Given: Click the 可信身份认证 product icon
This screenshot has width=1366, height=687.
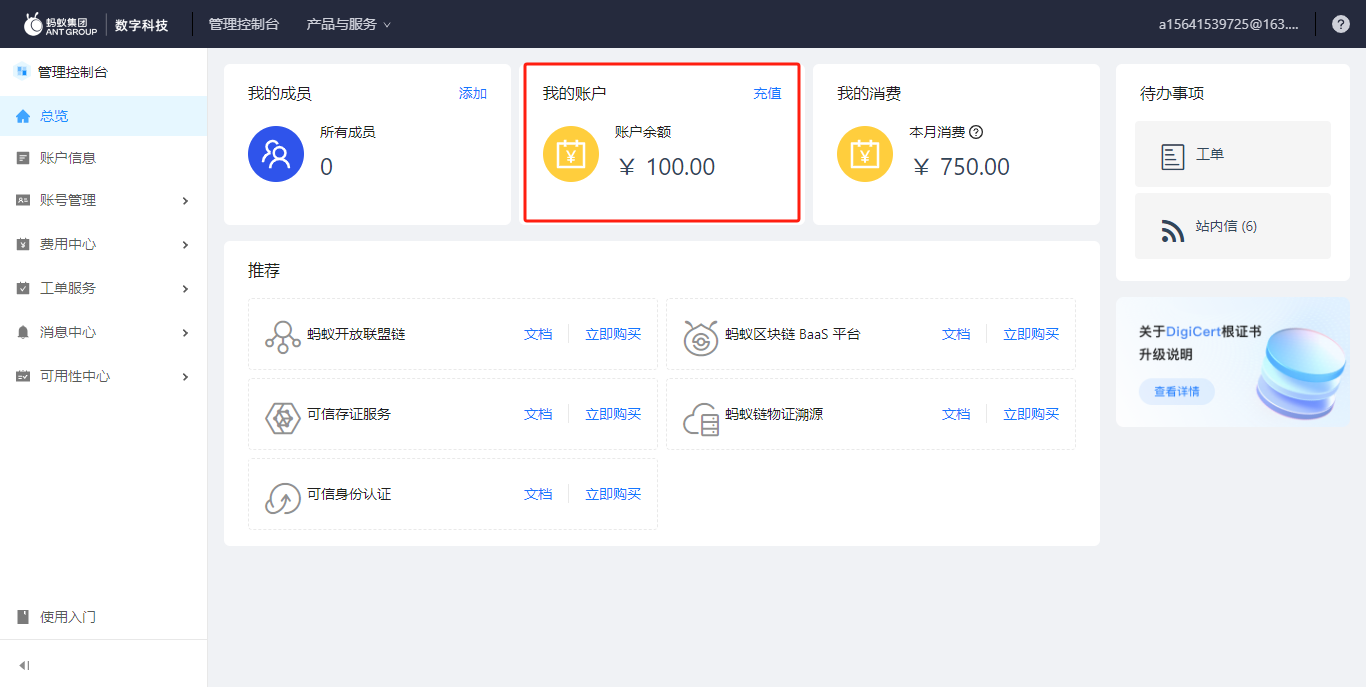Looking at the screenshot, I should tap(283, 497).
